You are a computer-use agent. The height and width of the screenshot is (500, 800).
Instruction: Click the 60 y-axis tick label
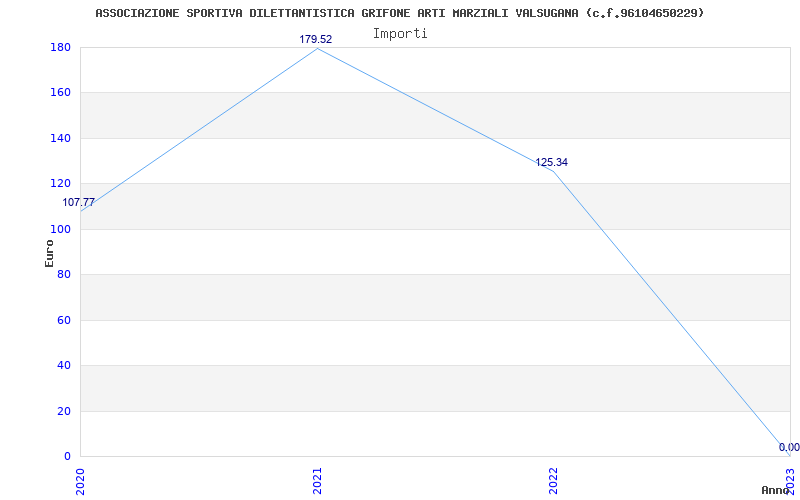tap(64, 320)
